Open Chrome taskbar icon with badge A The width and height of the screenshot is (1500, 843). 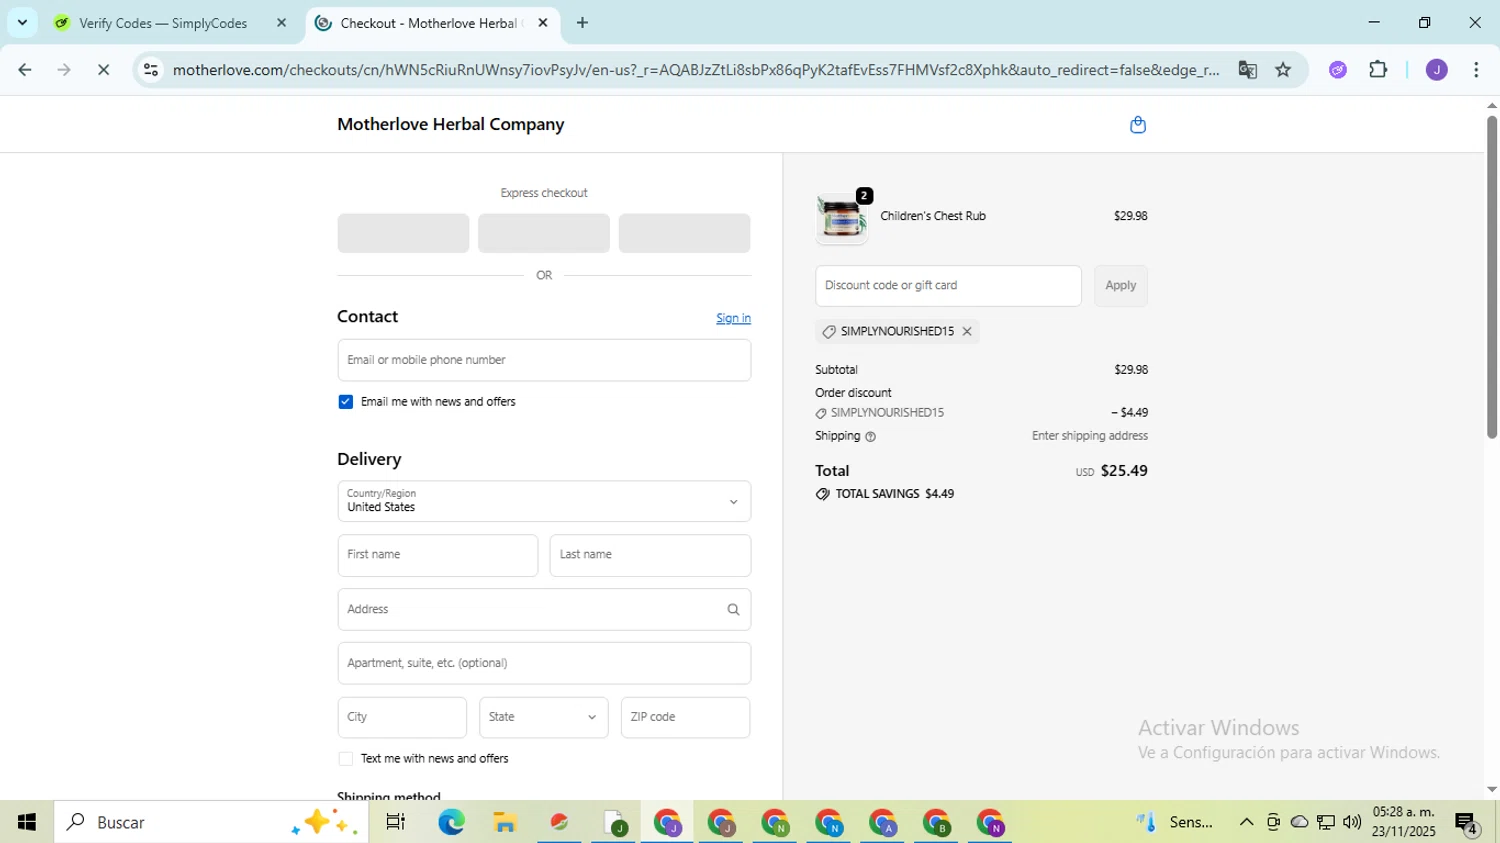tap(883, 822)
